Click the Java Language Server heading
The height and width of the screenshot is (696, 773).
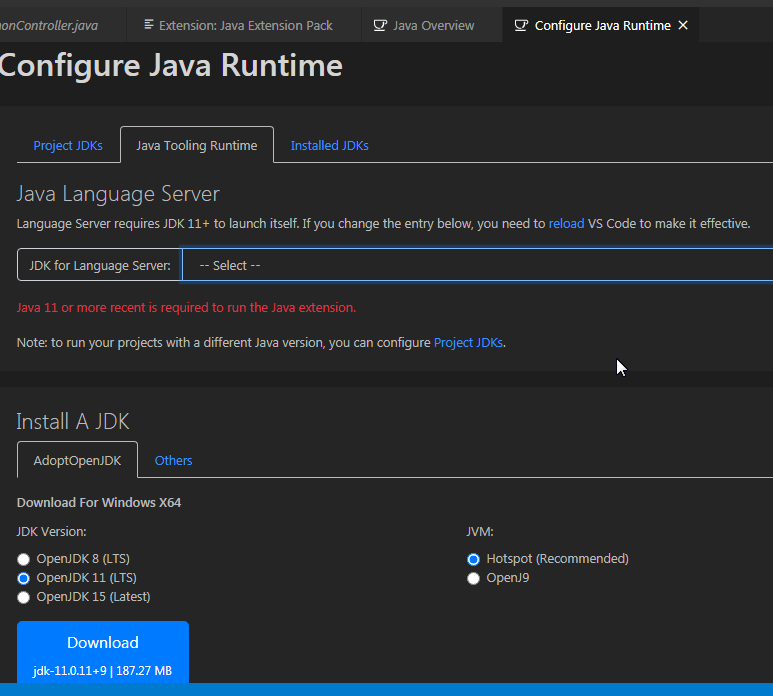[118, 194]
